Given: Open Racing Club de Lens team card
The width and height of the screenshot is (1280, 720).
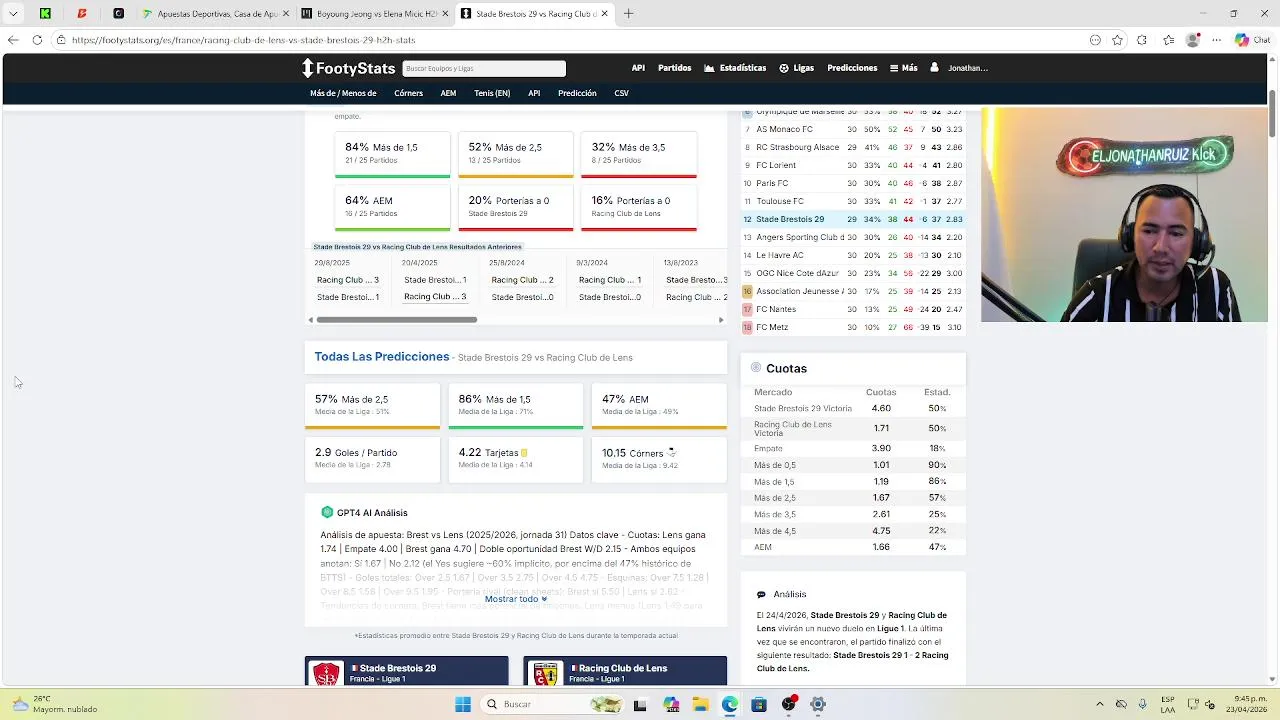Looking at the screenshot, I should [x=625, y=671].
